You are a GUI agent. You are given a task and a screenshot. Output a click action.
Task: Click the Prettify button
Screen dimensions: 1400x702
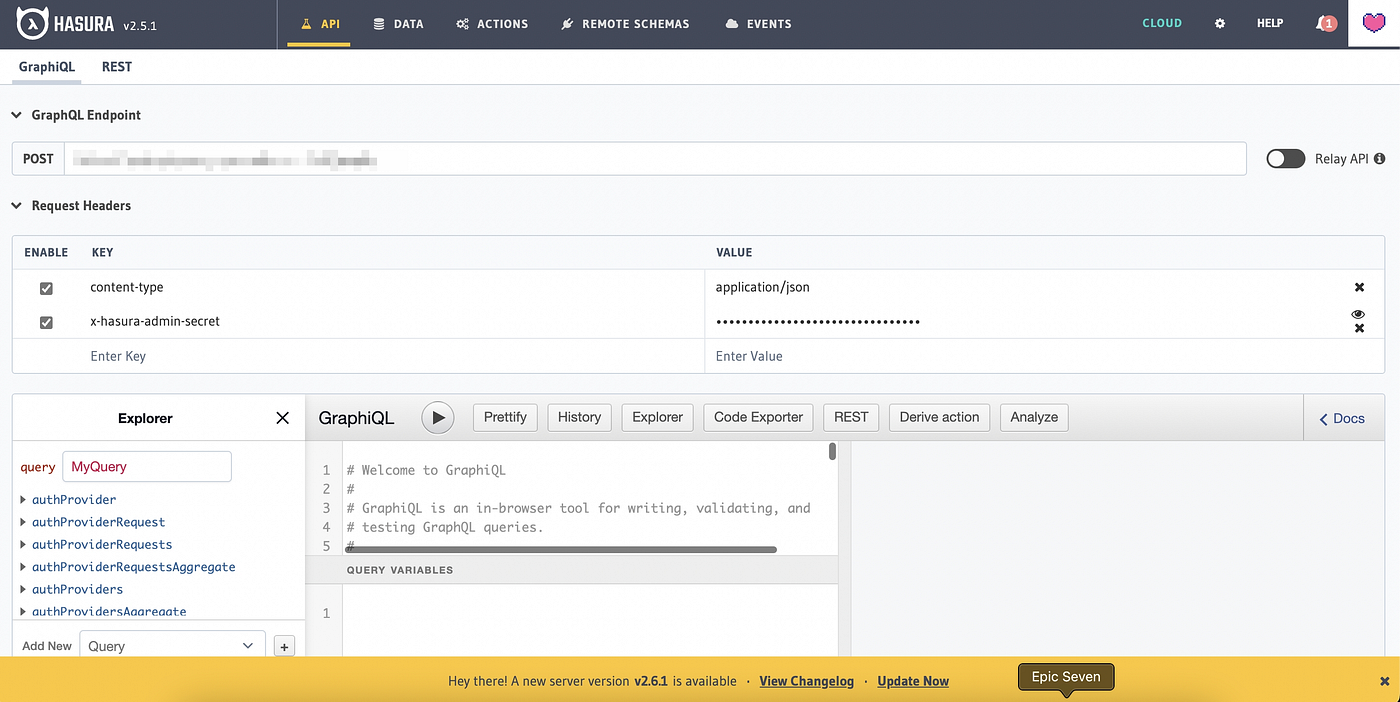coord(505,417)
